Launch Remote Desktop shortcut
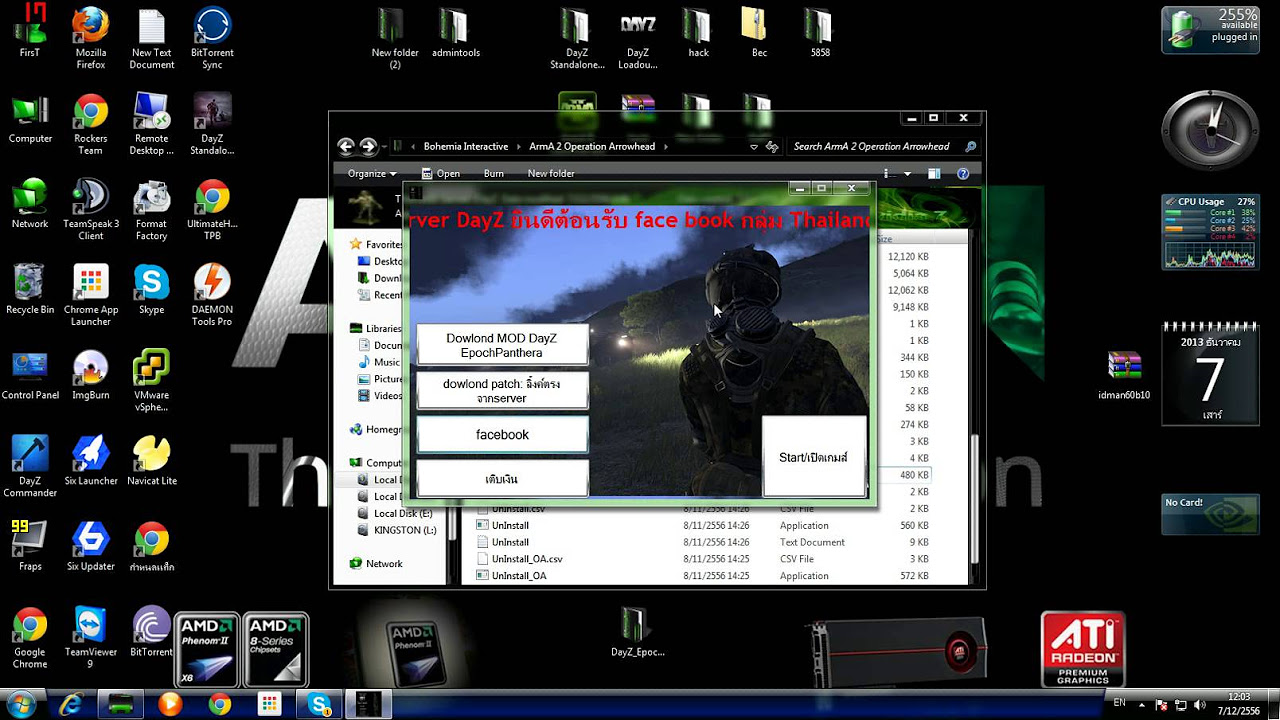The image size is (1280, 720). click(x=151, y=124)
